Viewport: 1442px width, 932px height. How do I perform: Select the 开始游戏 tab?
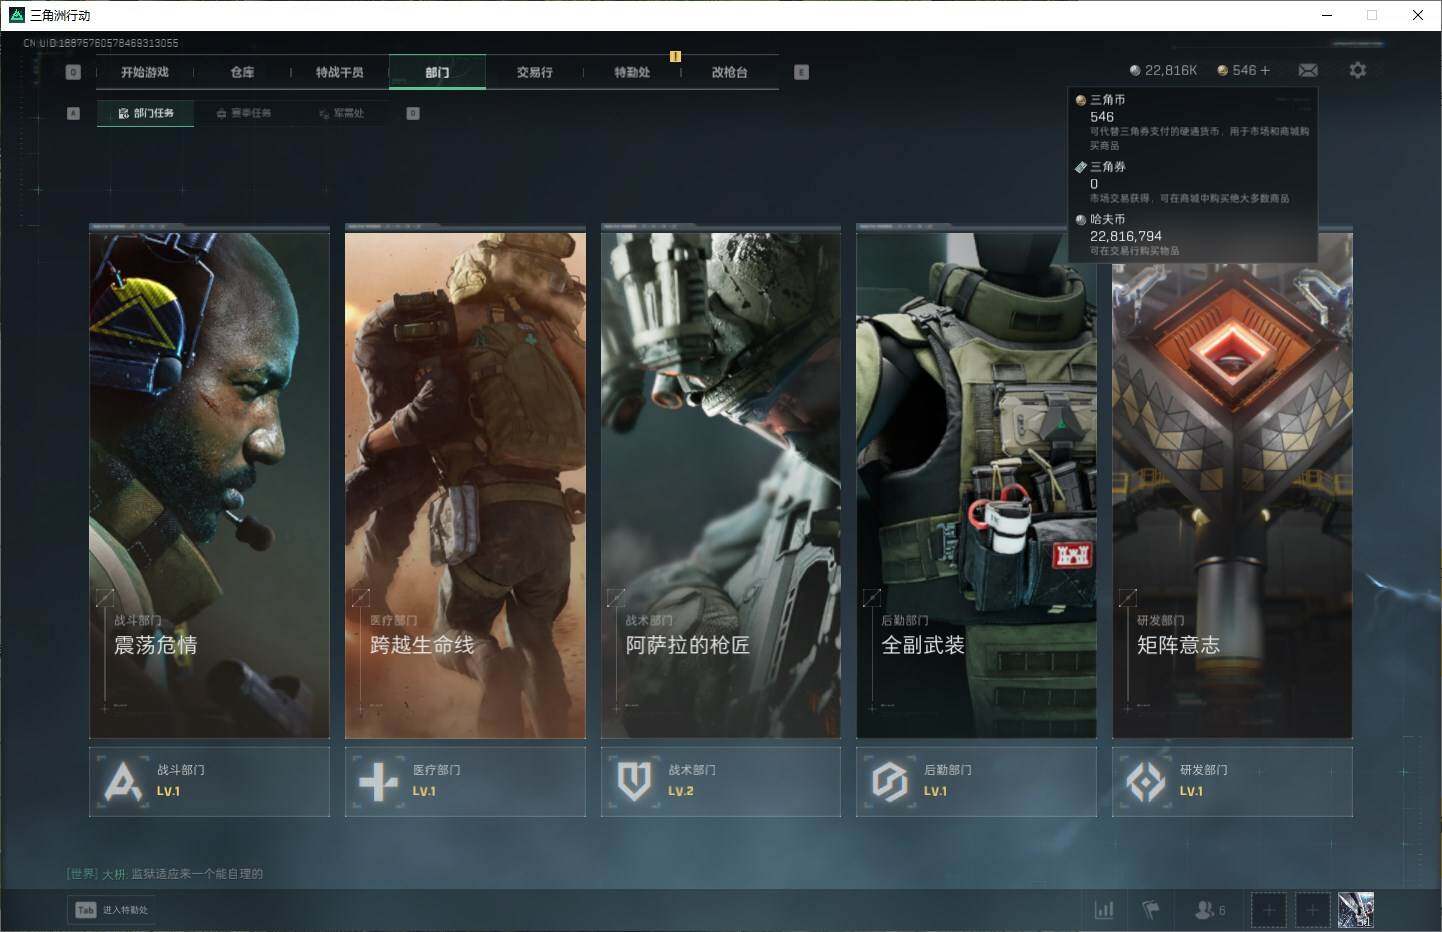tap(145, 72)
